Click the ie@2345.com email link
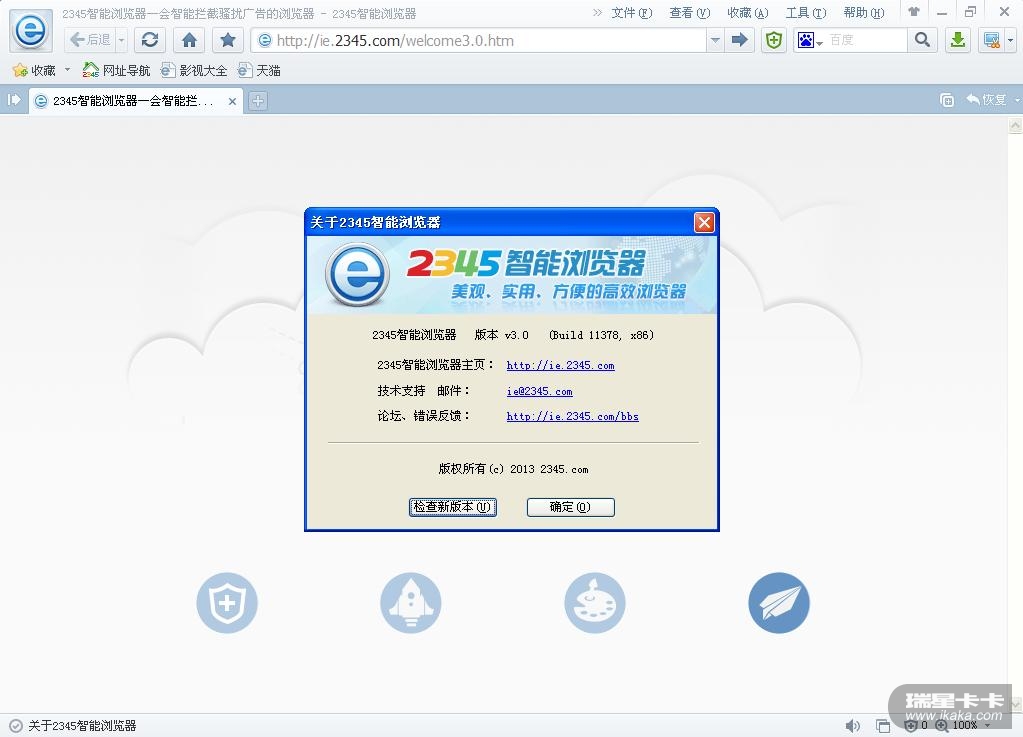This screenshot has height=737, width=1023. point(540,391)
